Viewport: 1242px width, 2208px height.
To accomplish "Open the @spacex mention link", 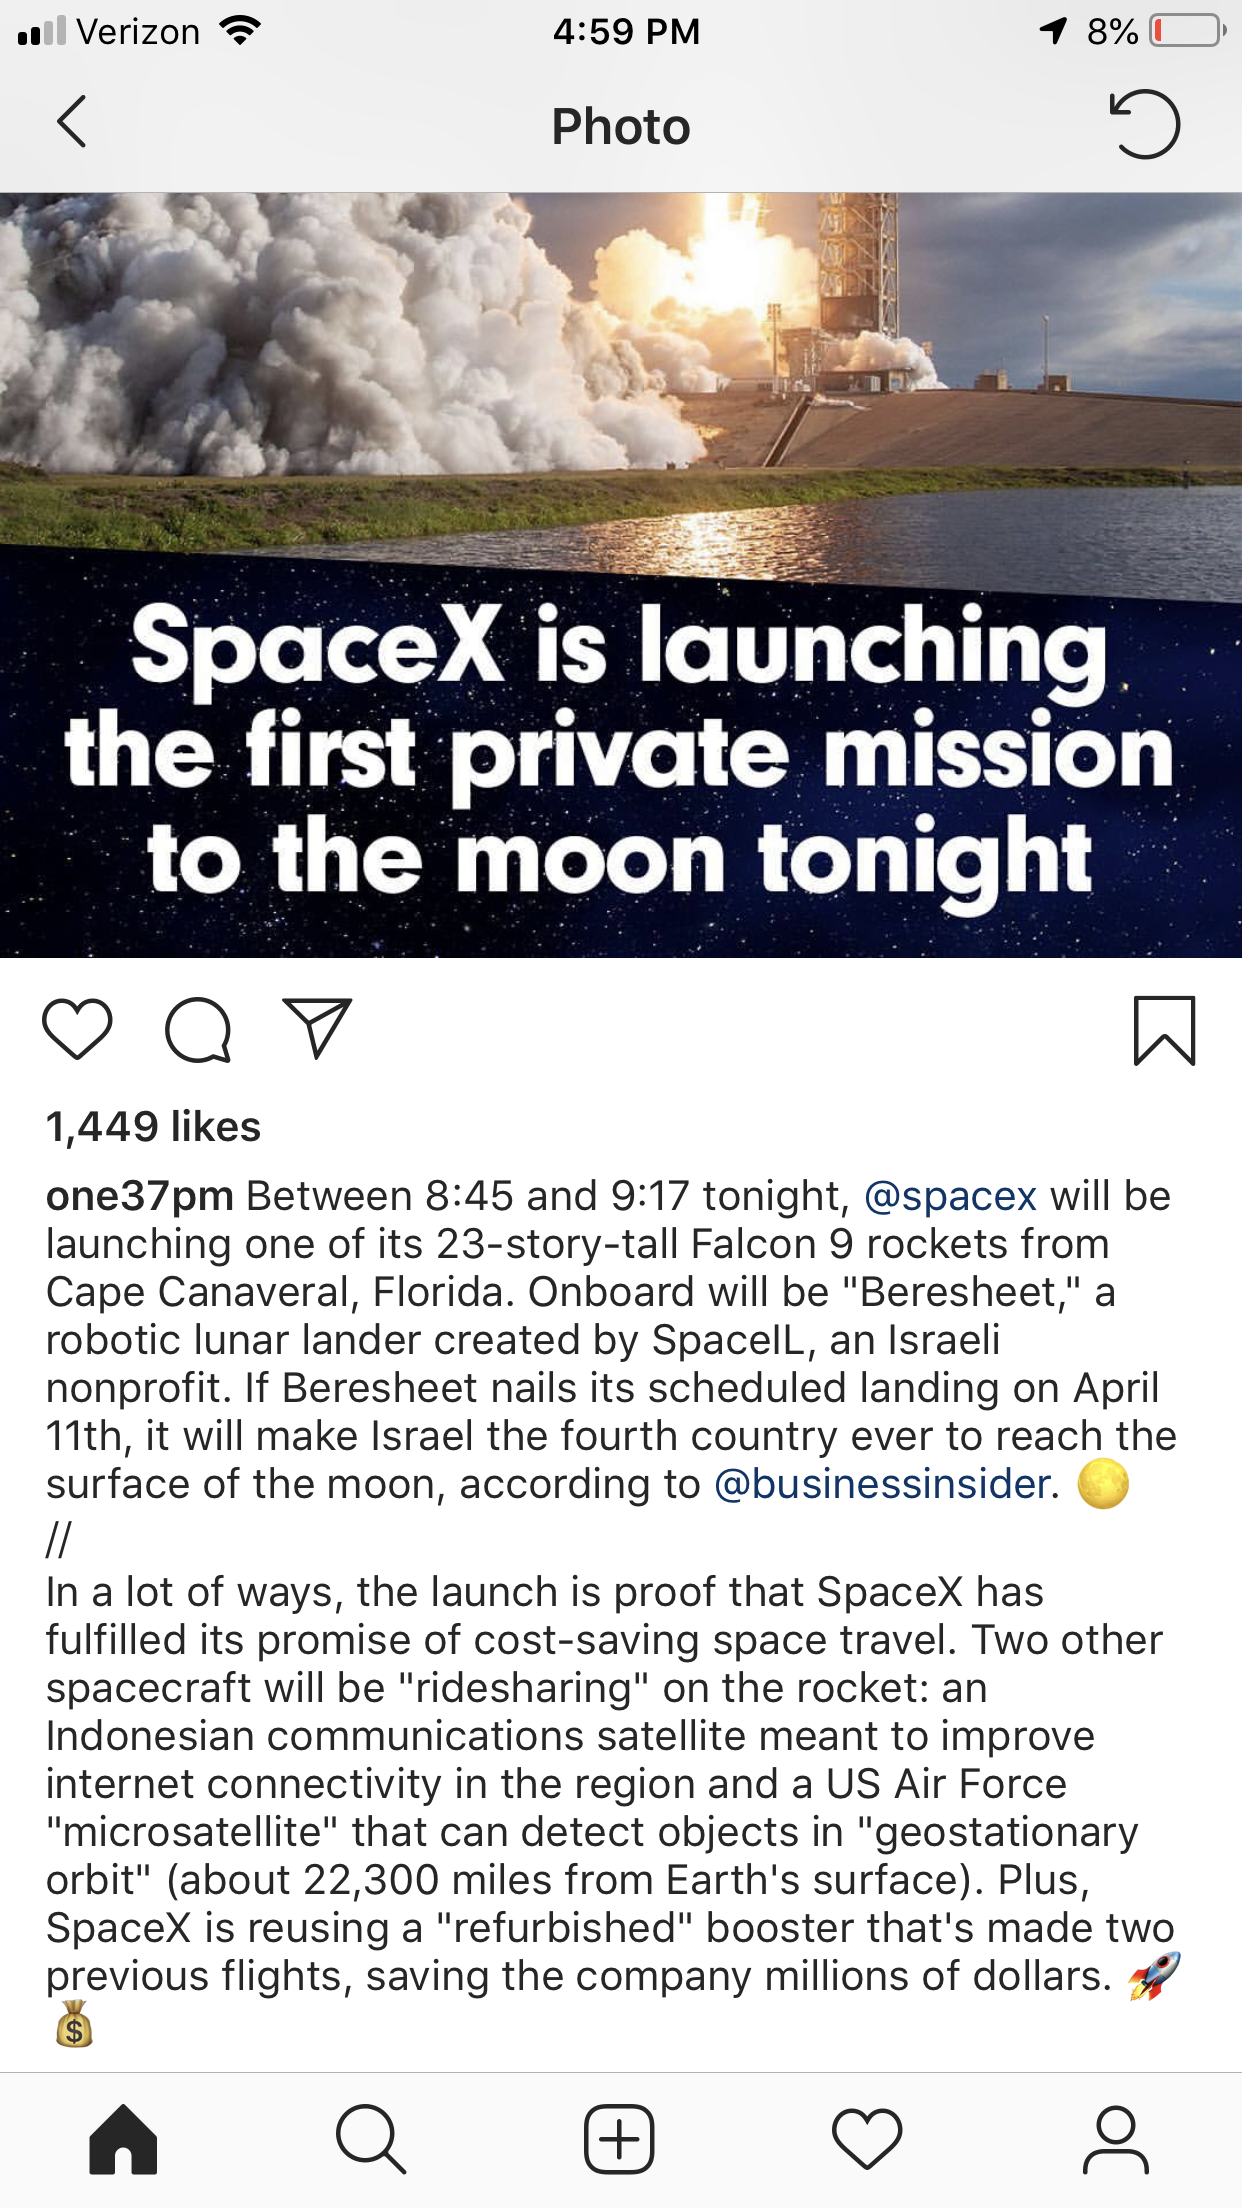I will (x=950, y=1196).
